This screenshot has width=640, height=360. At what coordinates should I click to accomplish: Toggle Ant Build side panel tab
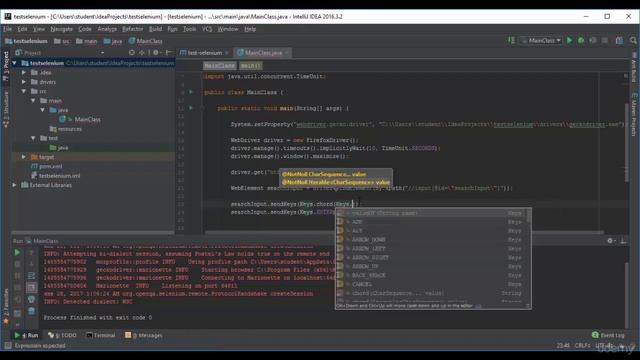point(634,67)
